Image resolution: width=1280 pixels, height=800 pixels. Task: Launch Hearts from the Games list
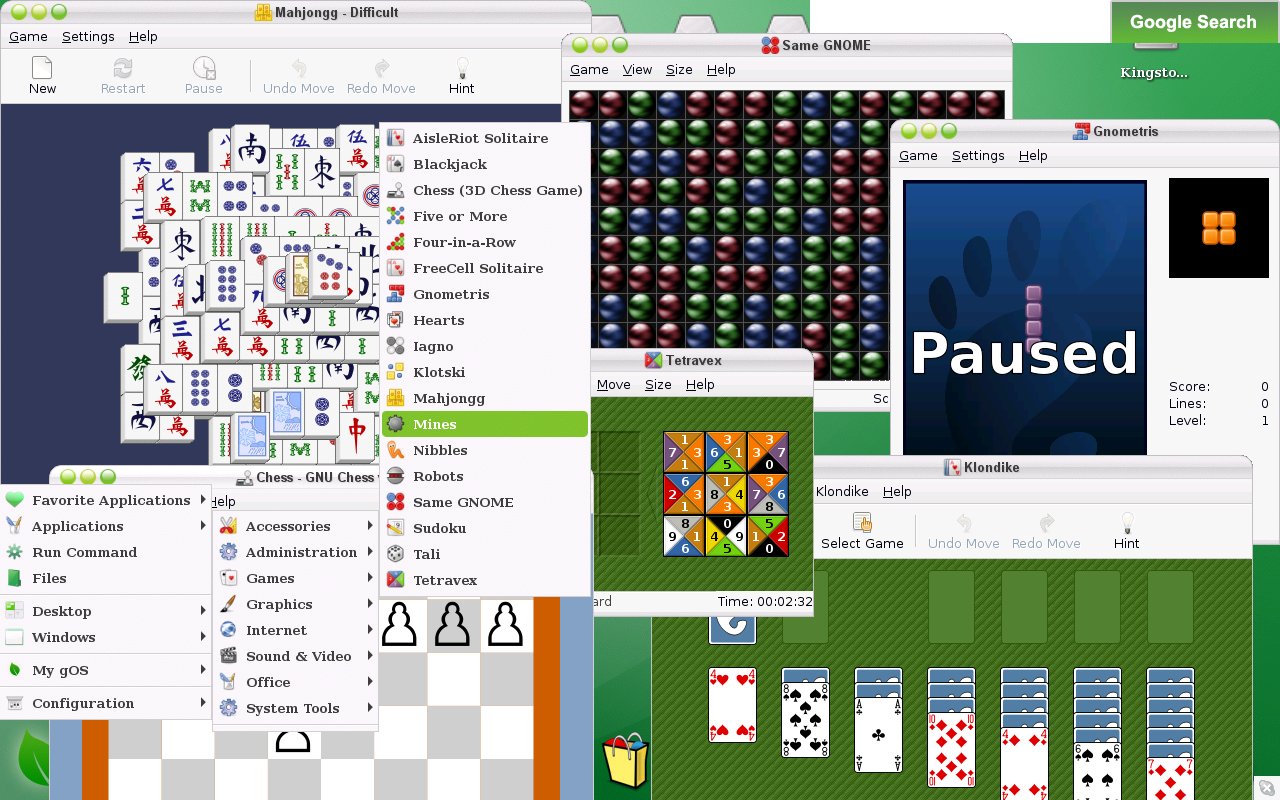(486, 320)
